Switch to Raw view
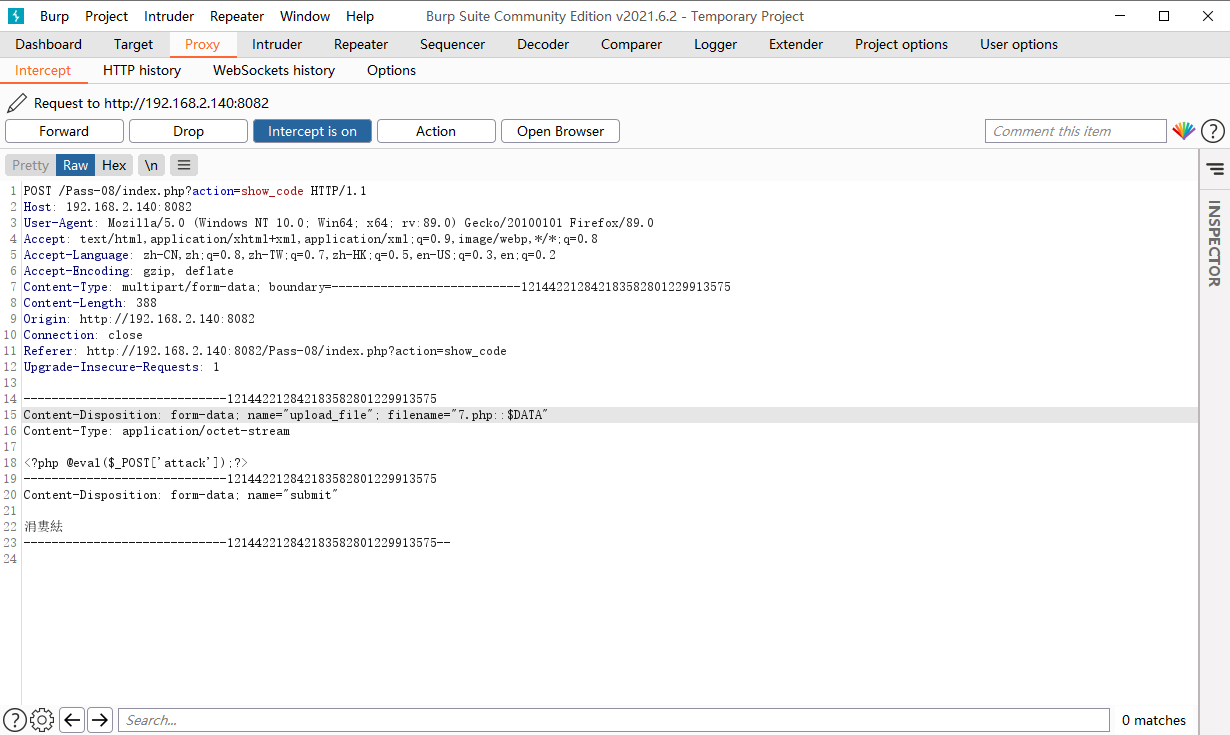 click(76, 165)
